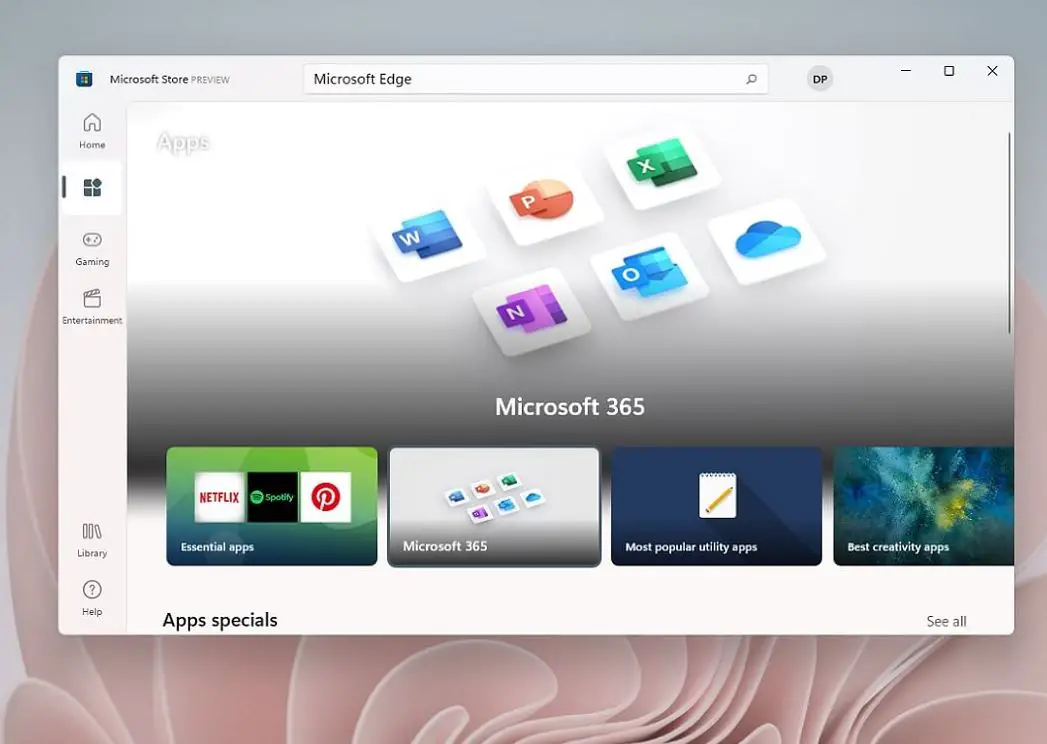This screenshot has width=1047, height=744.
Task: Click the OneDrive cloud icon in banner
Action: click(x=768, y=239)
